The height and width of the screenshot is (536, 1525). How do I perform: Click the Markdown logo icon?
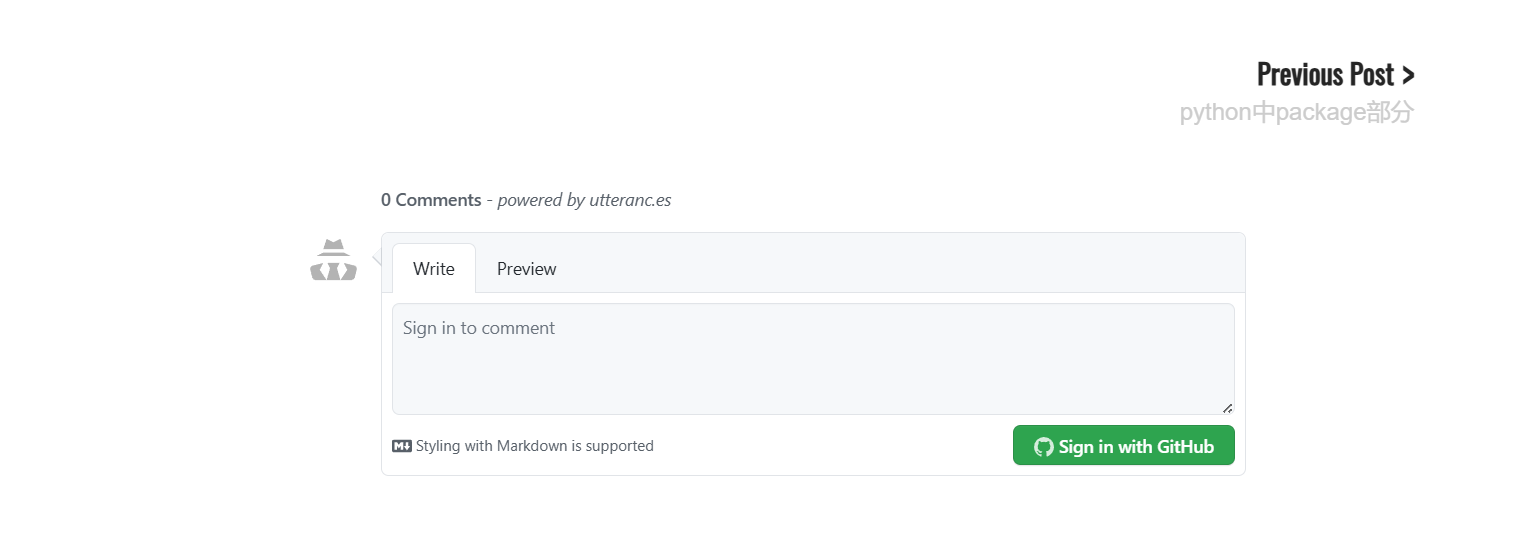pos(402,446)
